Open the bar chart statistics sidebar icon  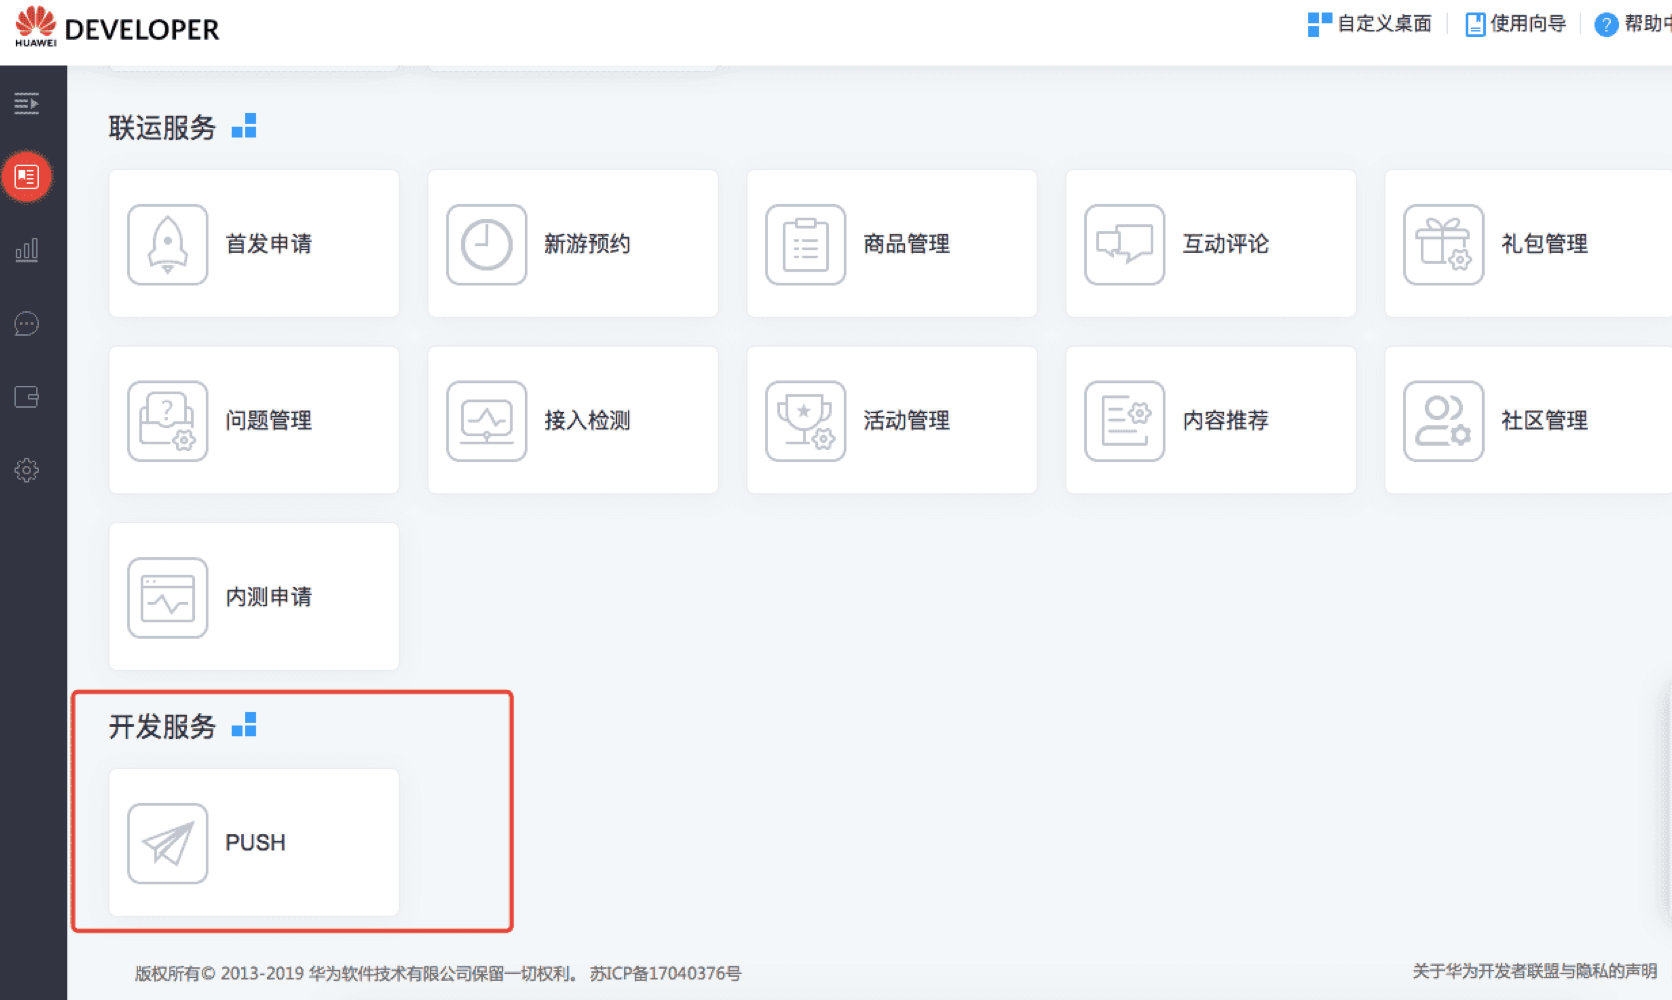[27, 250]
